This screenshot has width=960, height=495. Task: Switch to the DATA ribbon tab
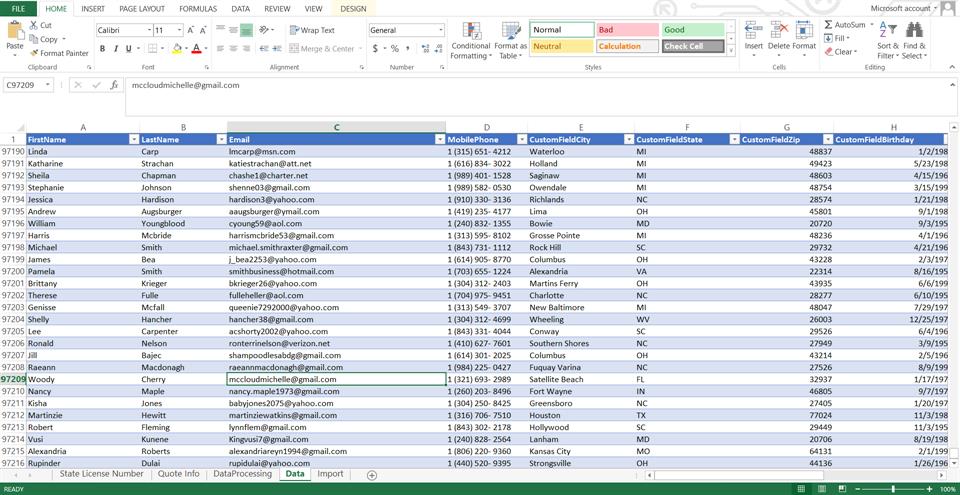(240, 9)
